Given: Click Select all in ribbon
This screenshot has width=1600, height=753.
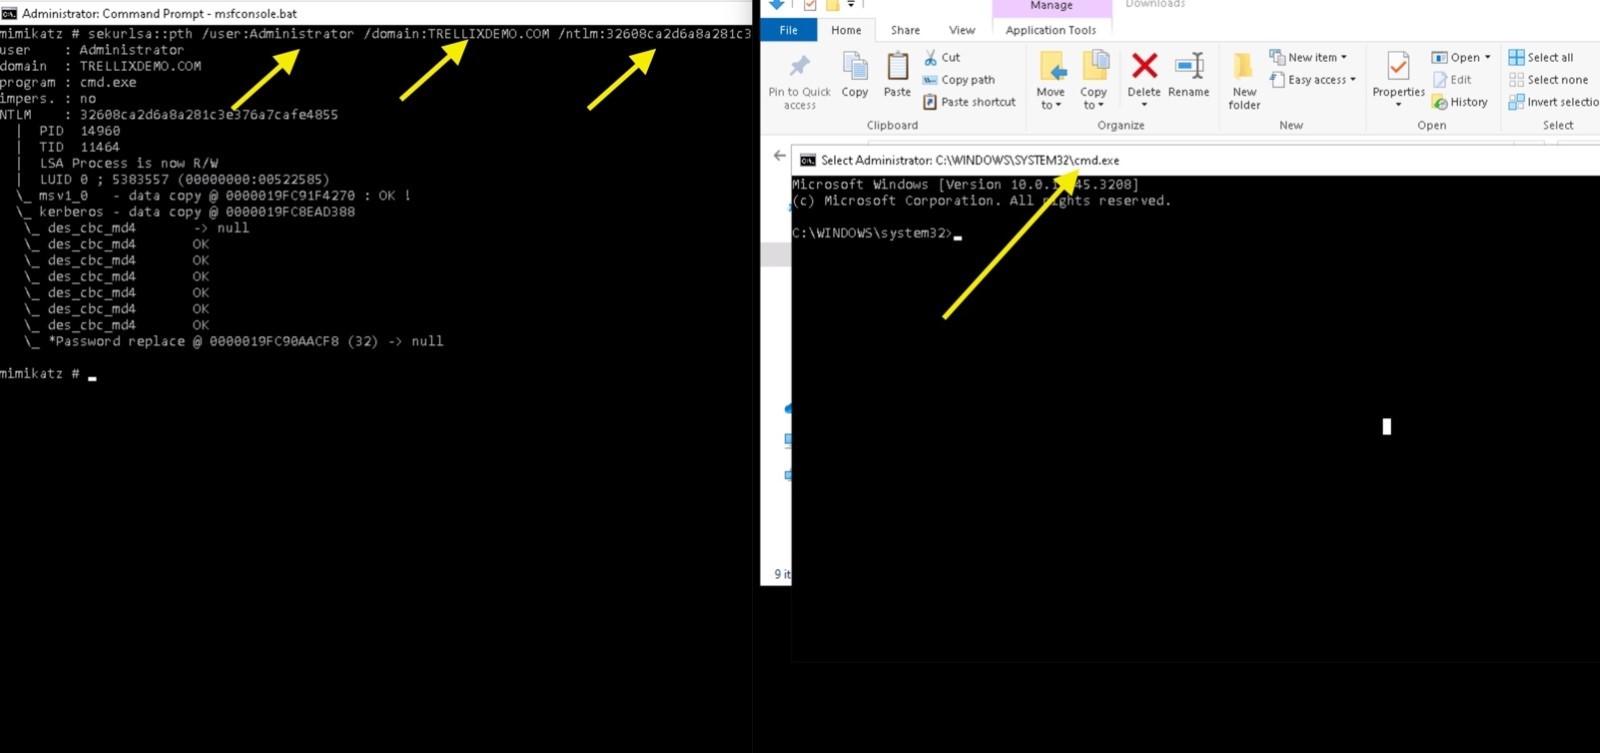Looking at the screenshot, I should (1541, 58).
